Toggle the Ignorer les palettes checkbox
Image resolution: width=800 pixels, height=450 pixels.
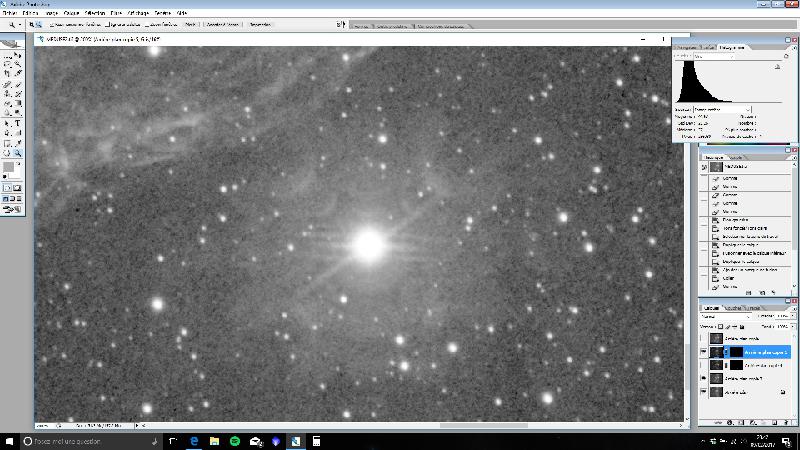point(107,24)
